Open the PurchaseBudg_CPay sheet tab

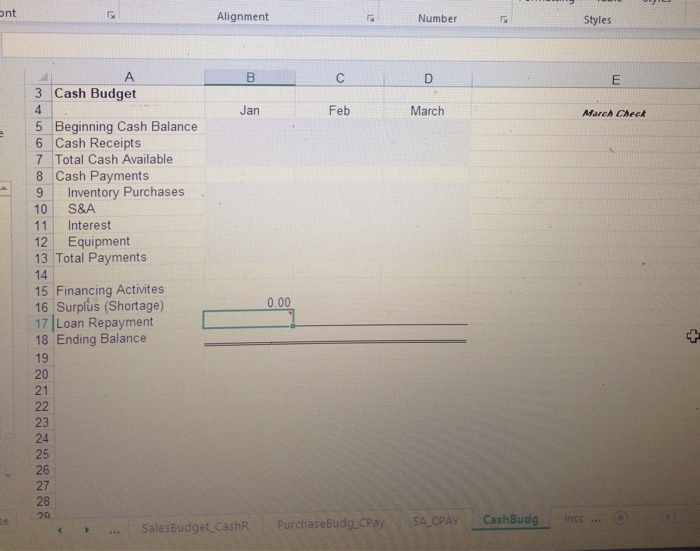pyautogui.click(x=331, y=523)
